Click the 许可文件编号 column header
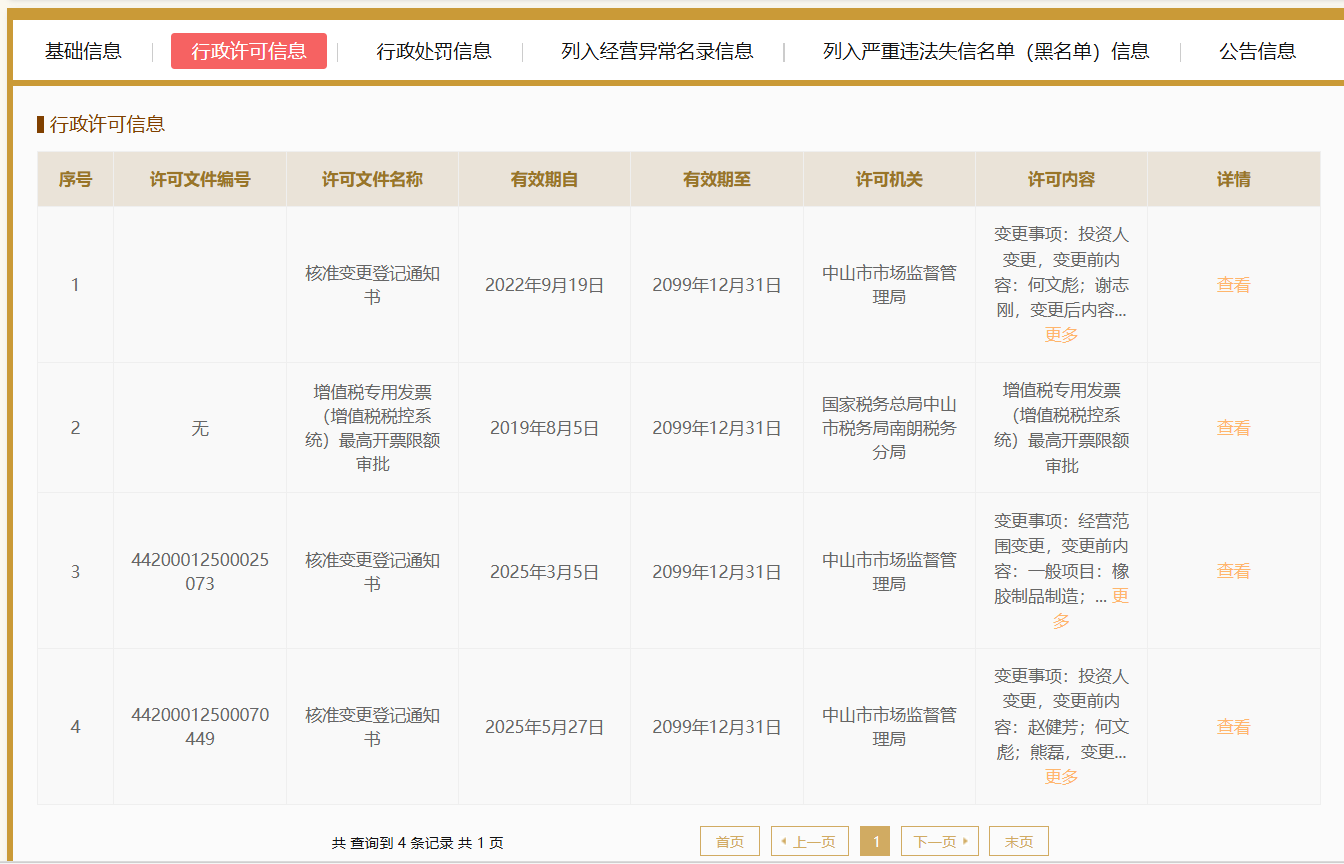This screenshot has width=1344, height=864. coord(200,180)
